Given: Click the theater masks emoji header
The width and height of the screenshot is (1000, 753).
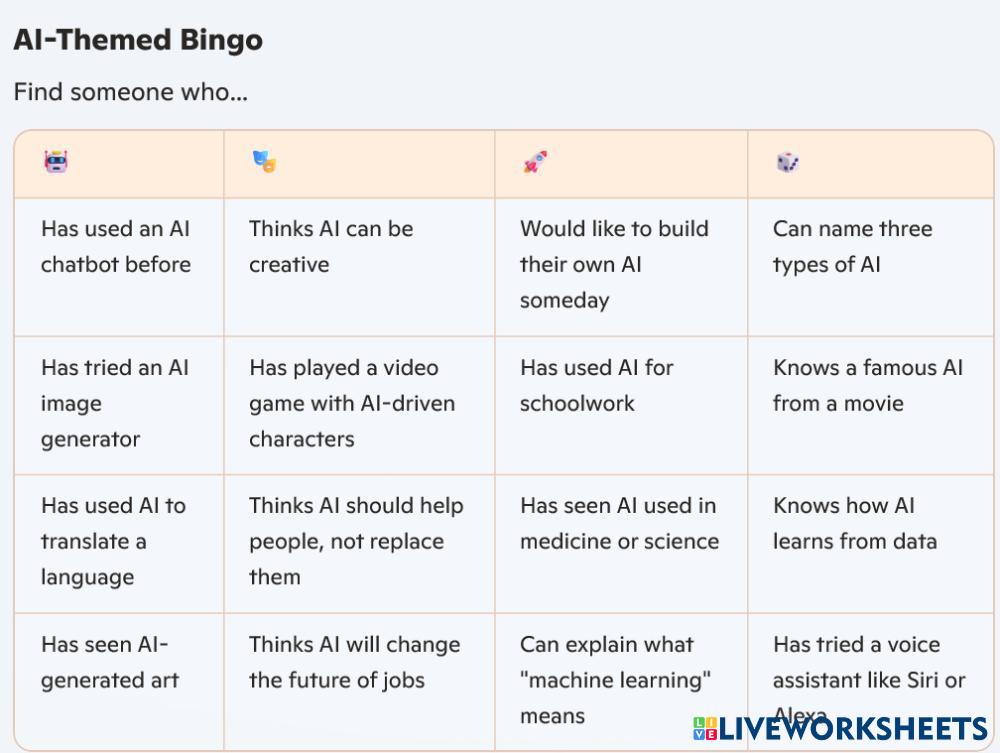Looking at the screenshot, I should (264, 162).
